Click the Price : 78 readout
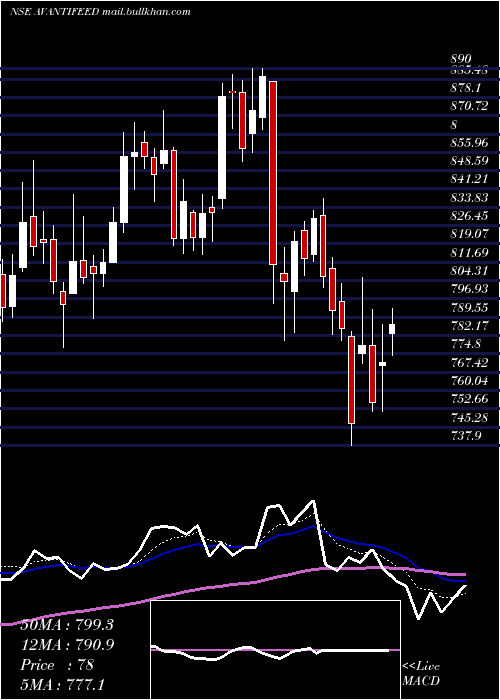 point(57,664)
